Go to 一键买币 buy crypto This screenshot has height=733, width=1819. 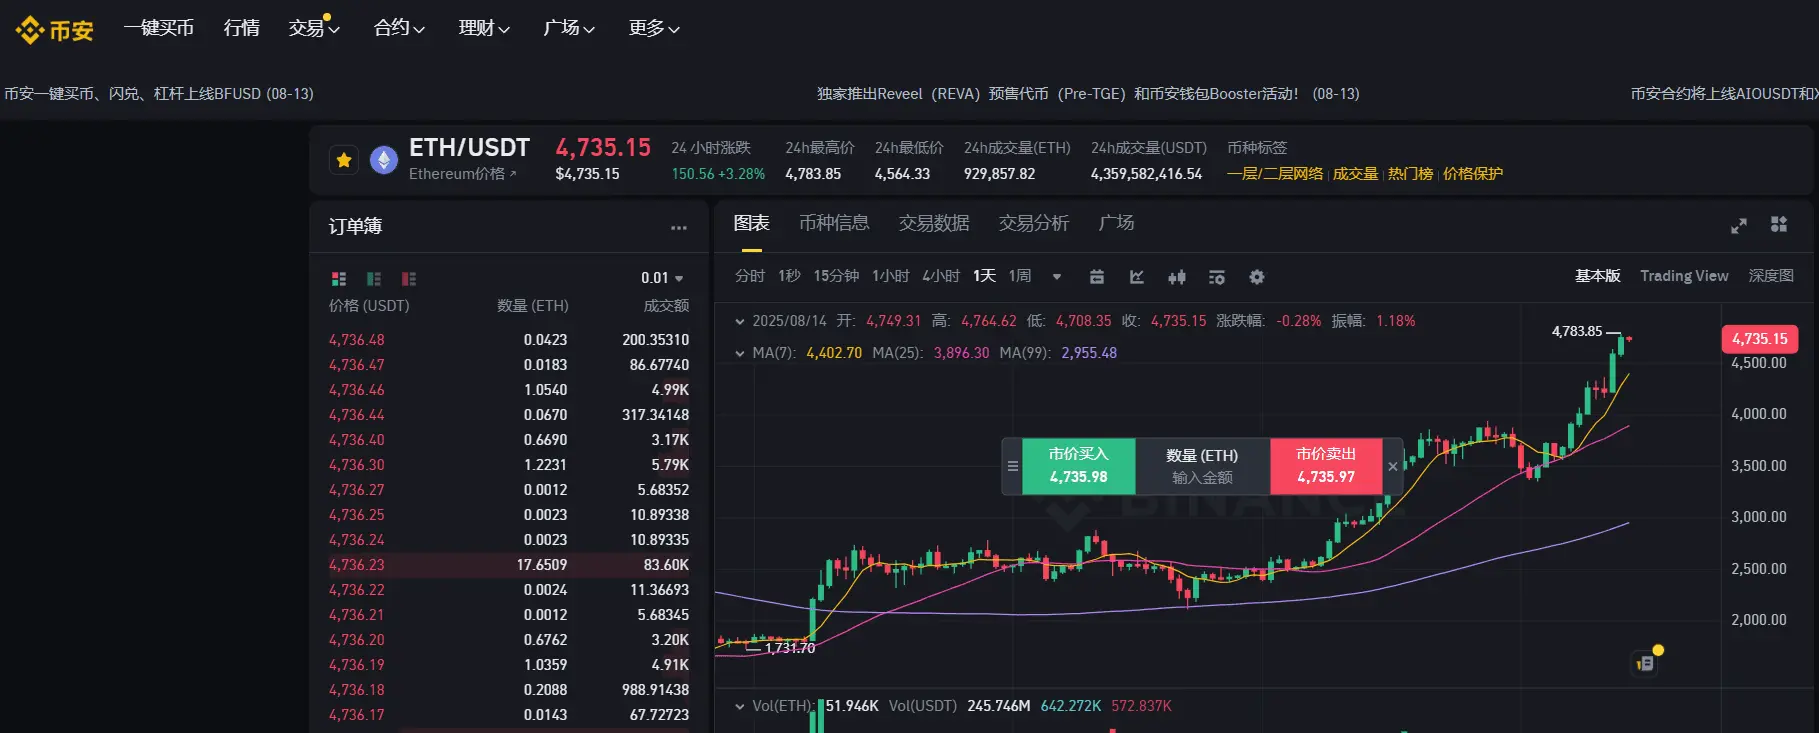point(158,28)
